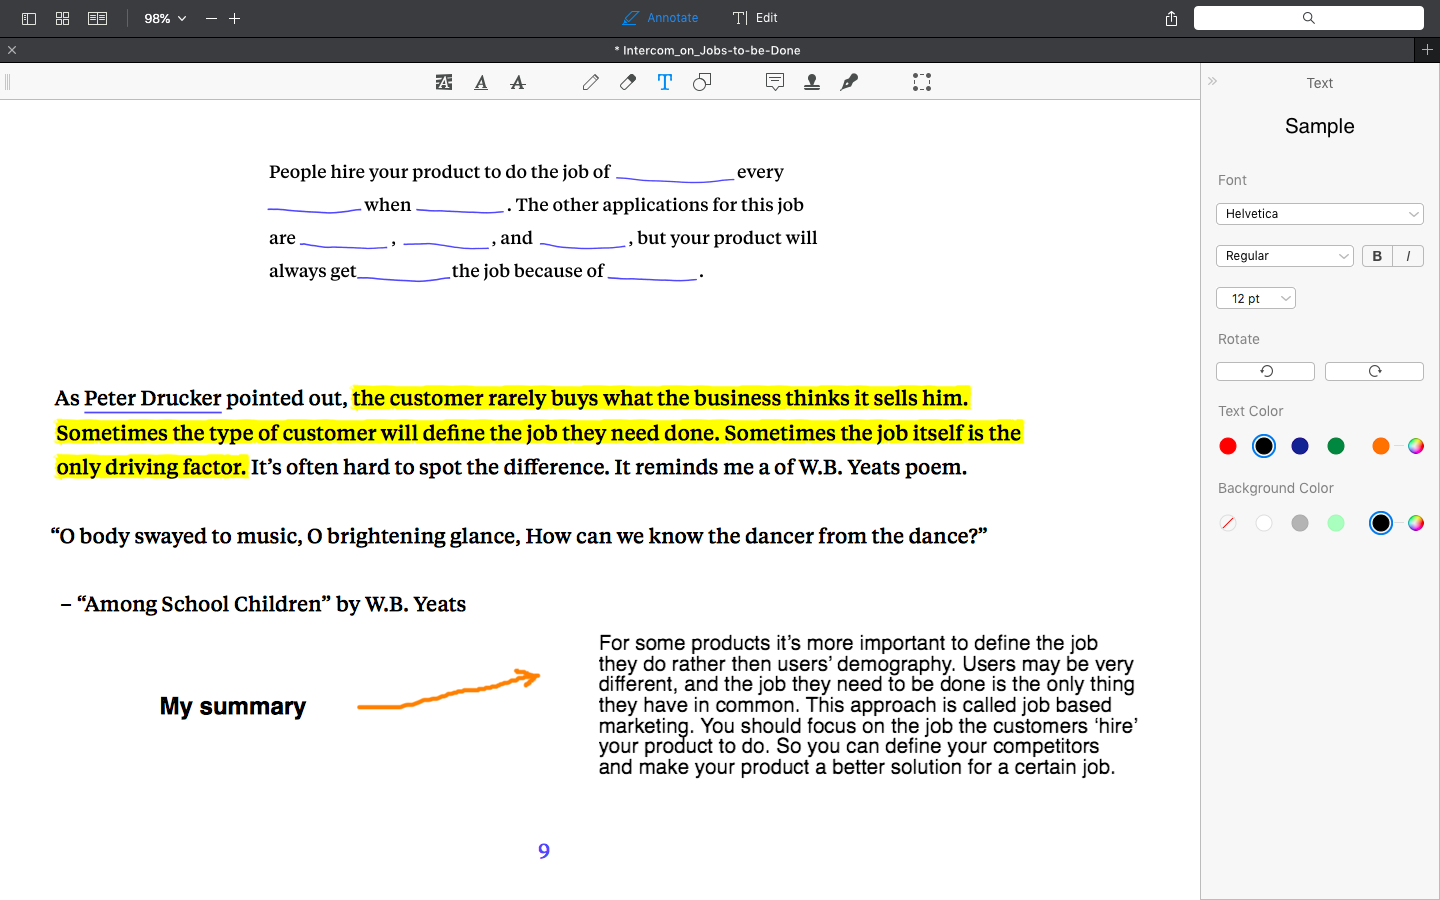
Task: Rotate text clockwise
Action: tap(1374, 371)
